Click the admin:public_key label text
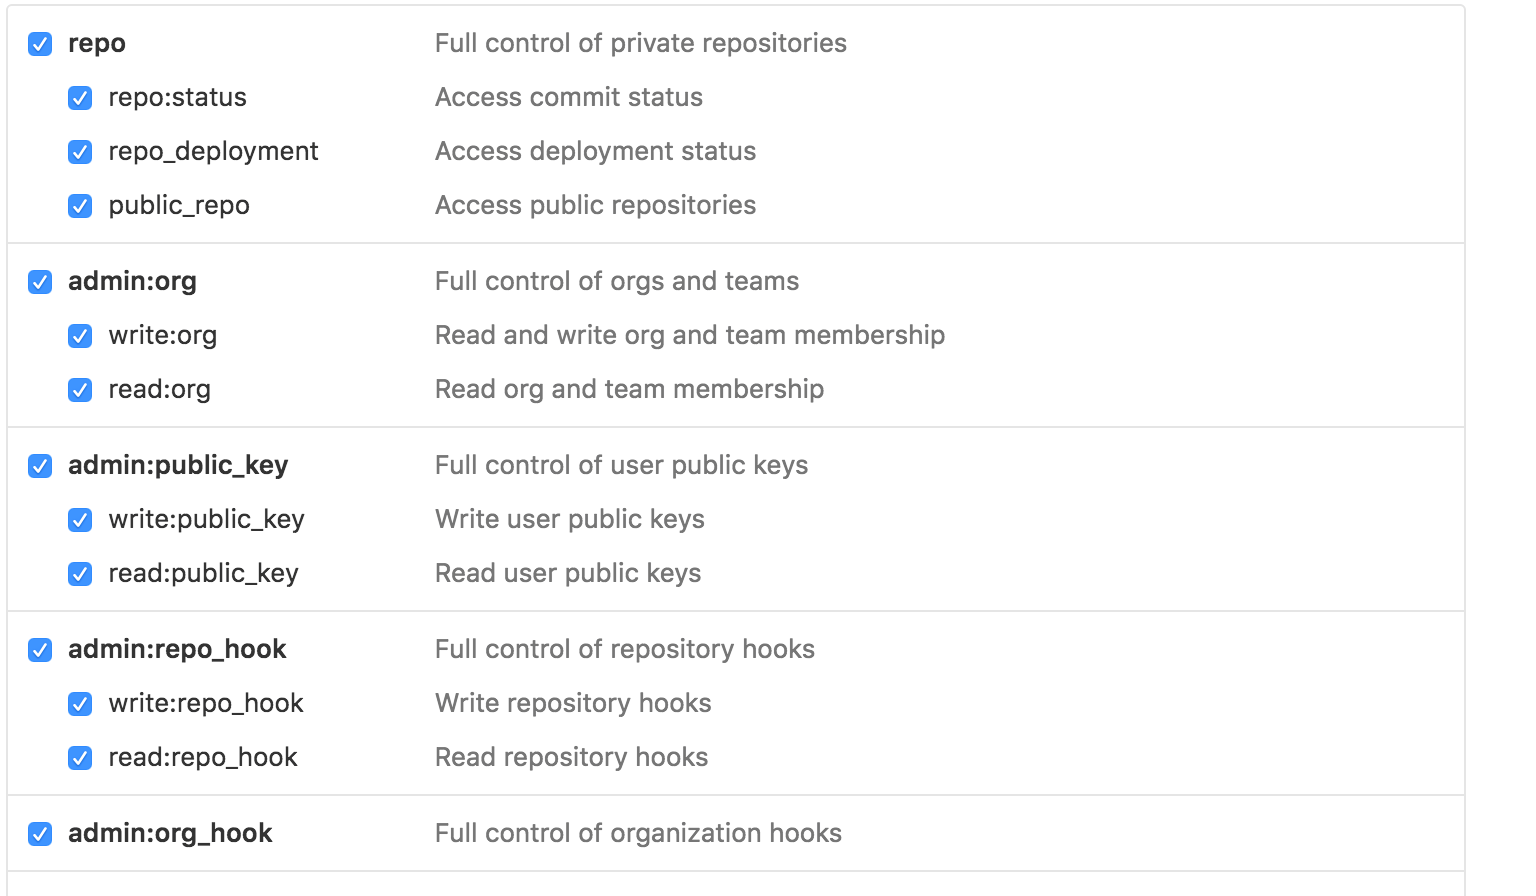Viewport: 1536px width, 896px height. click(178, 465)
